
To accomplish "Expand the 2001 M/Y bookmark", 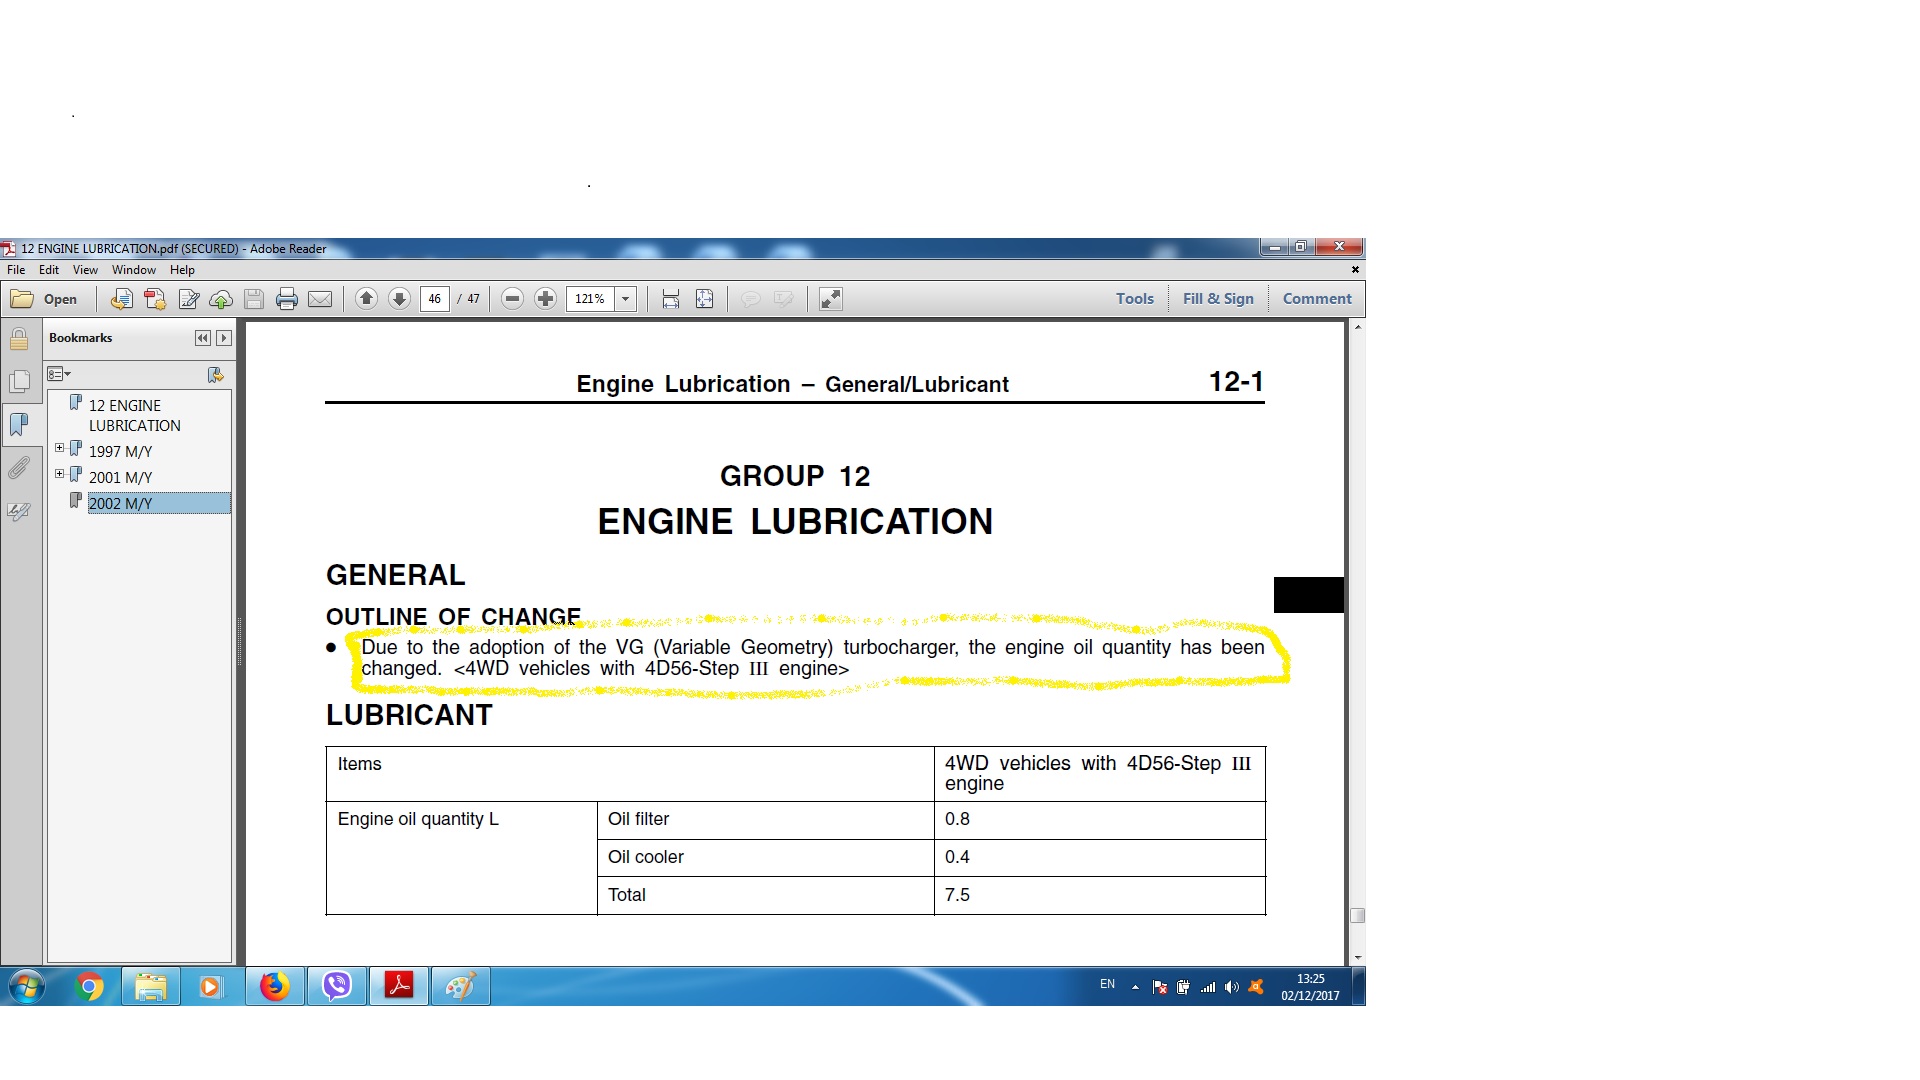I will 60,474.
